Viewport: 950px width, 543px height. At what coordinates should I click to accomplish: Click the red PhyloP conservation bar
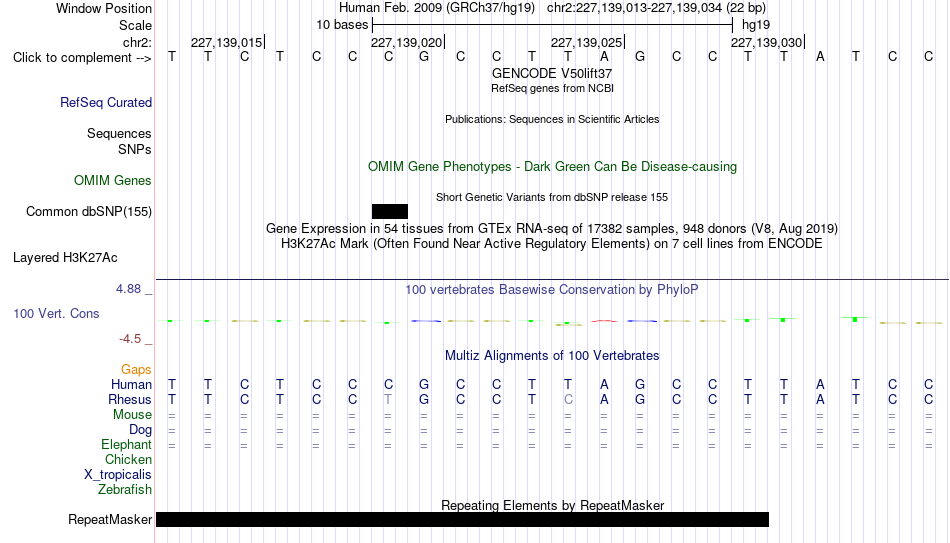(x=604, y=321)
